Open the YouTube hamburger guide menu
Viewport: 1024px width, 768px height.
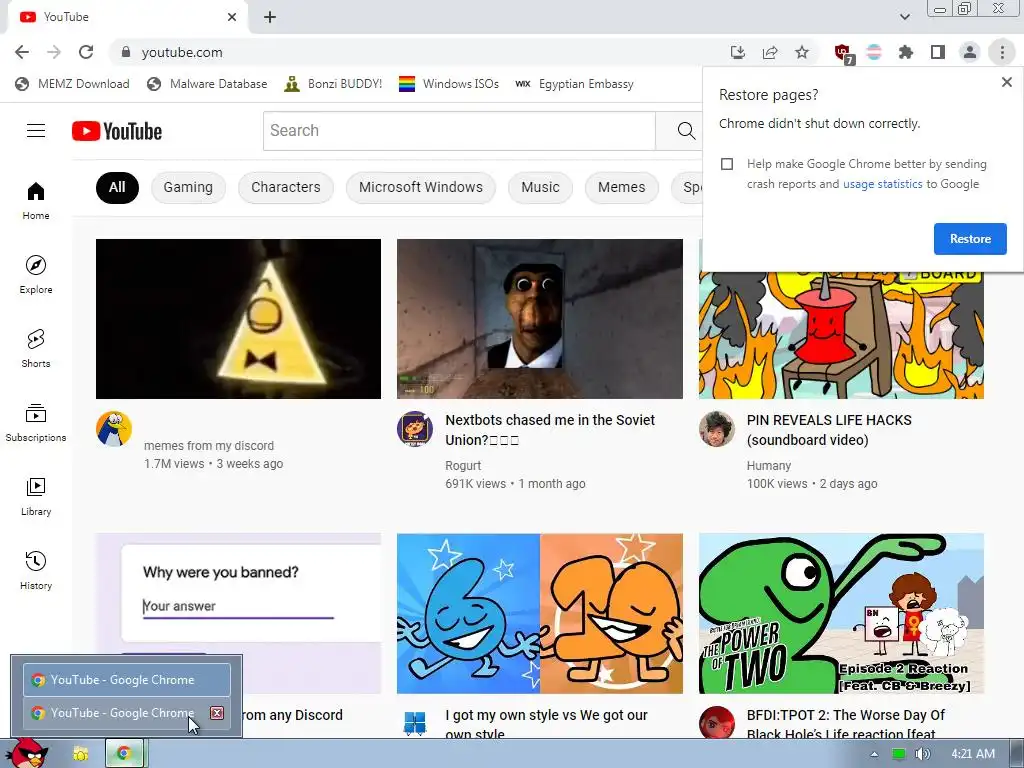(36, 131)
